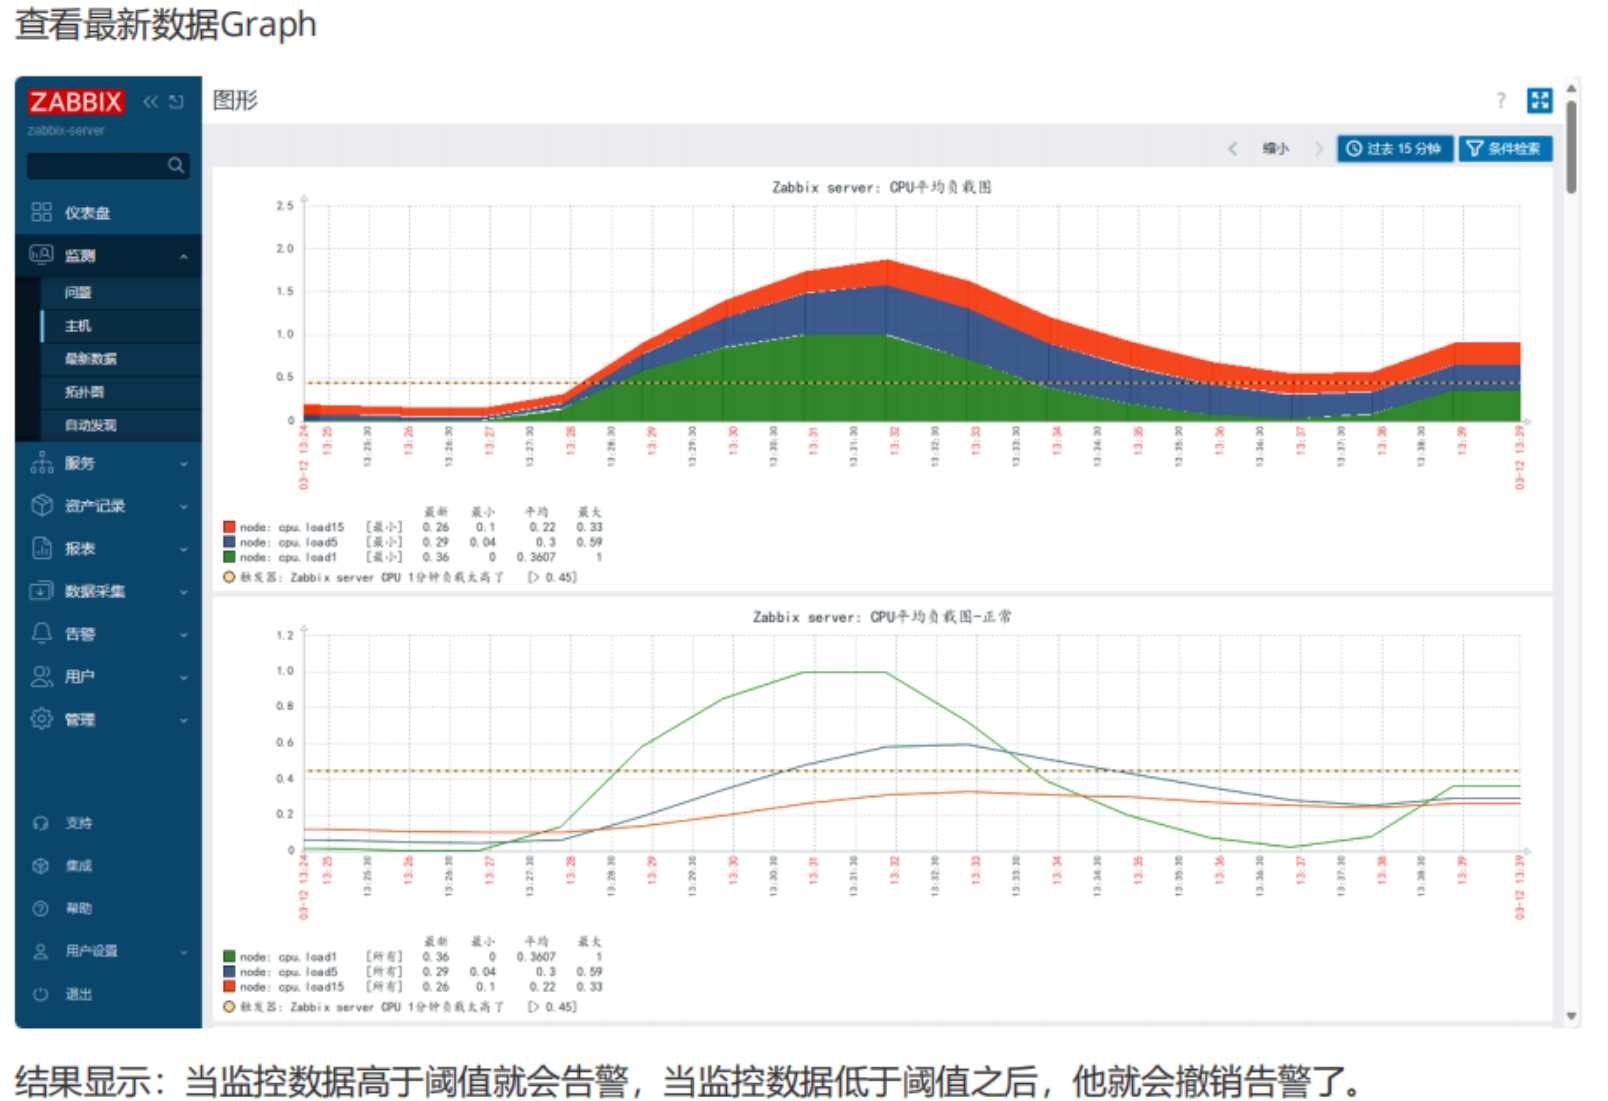Collapse the 监测 menu section
This screenshot has height=1101, width=1608.
184,257
